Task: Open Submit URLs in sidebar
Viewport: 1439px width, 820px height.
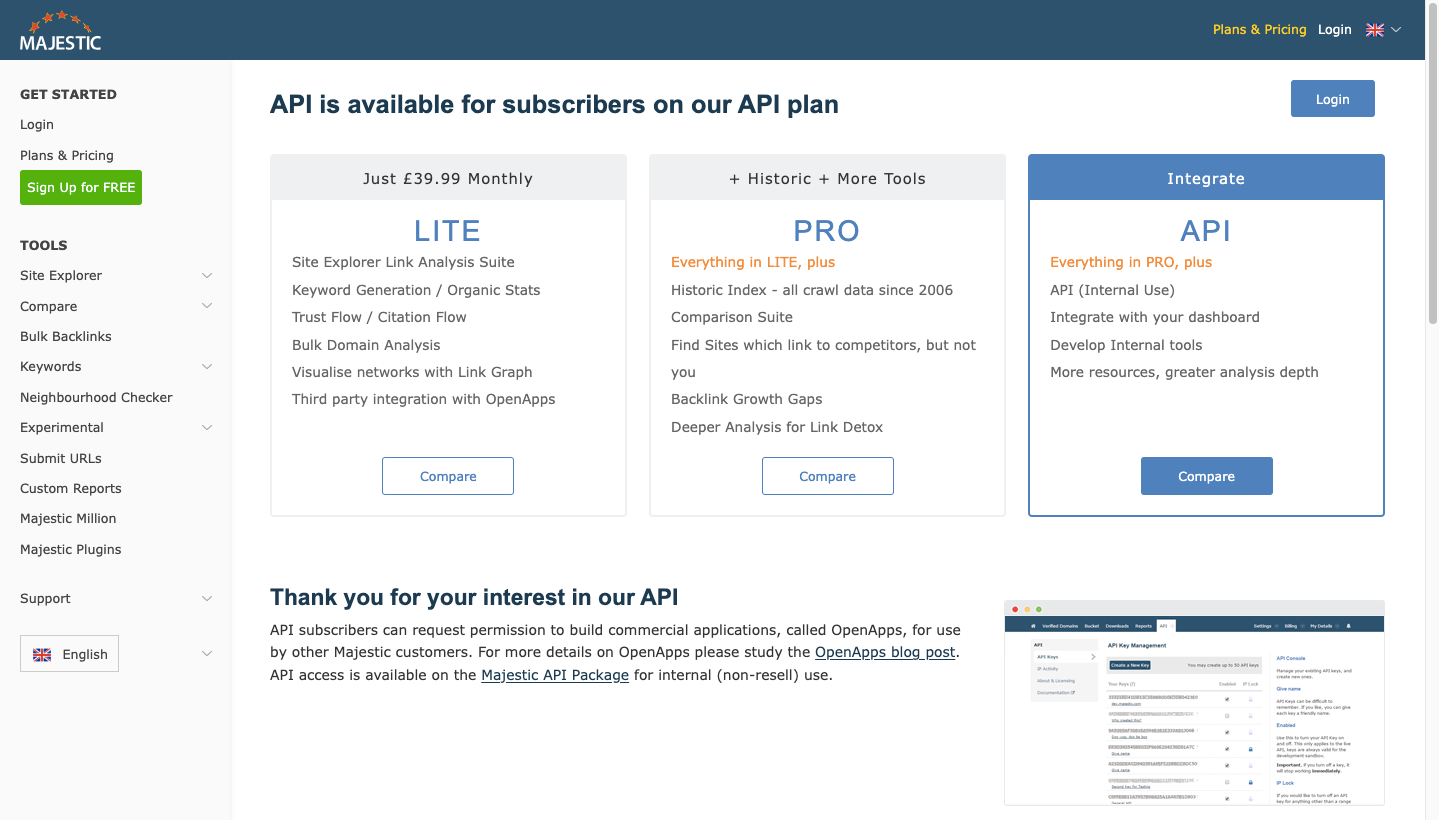Action: click(61, 458)
